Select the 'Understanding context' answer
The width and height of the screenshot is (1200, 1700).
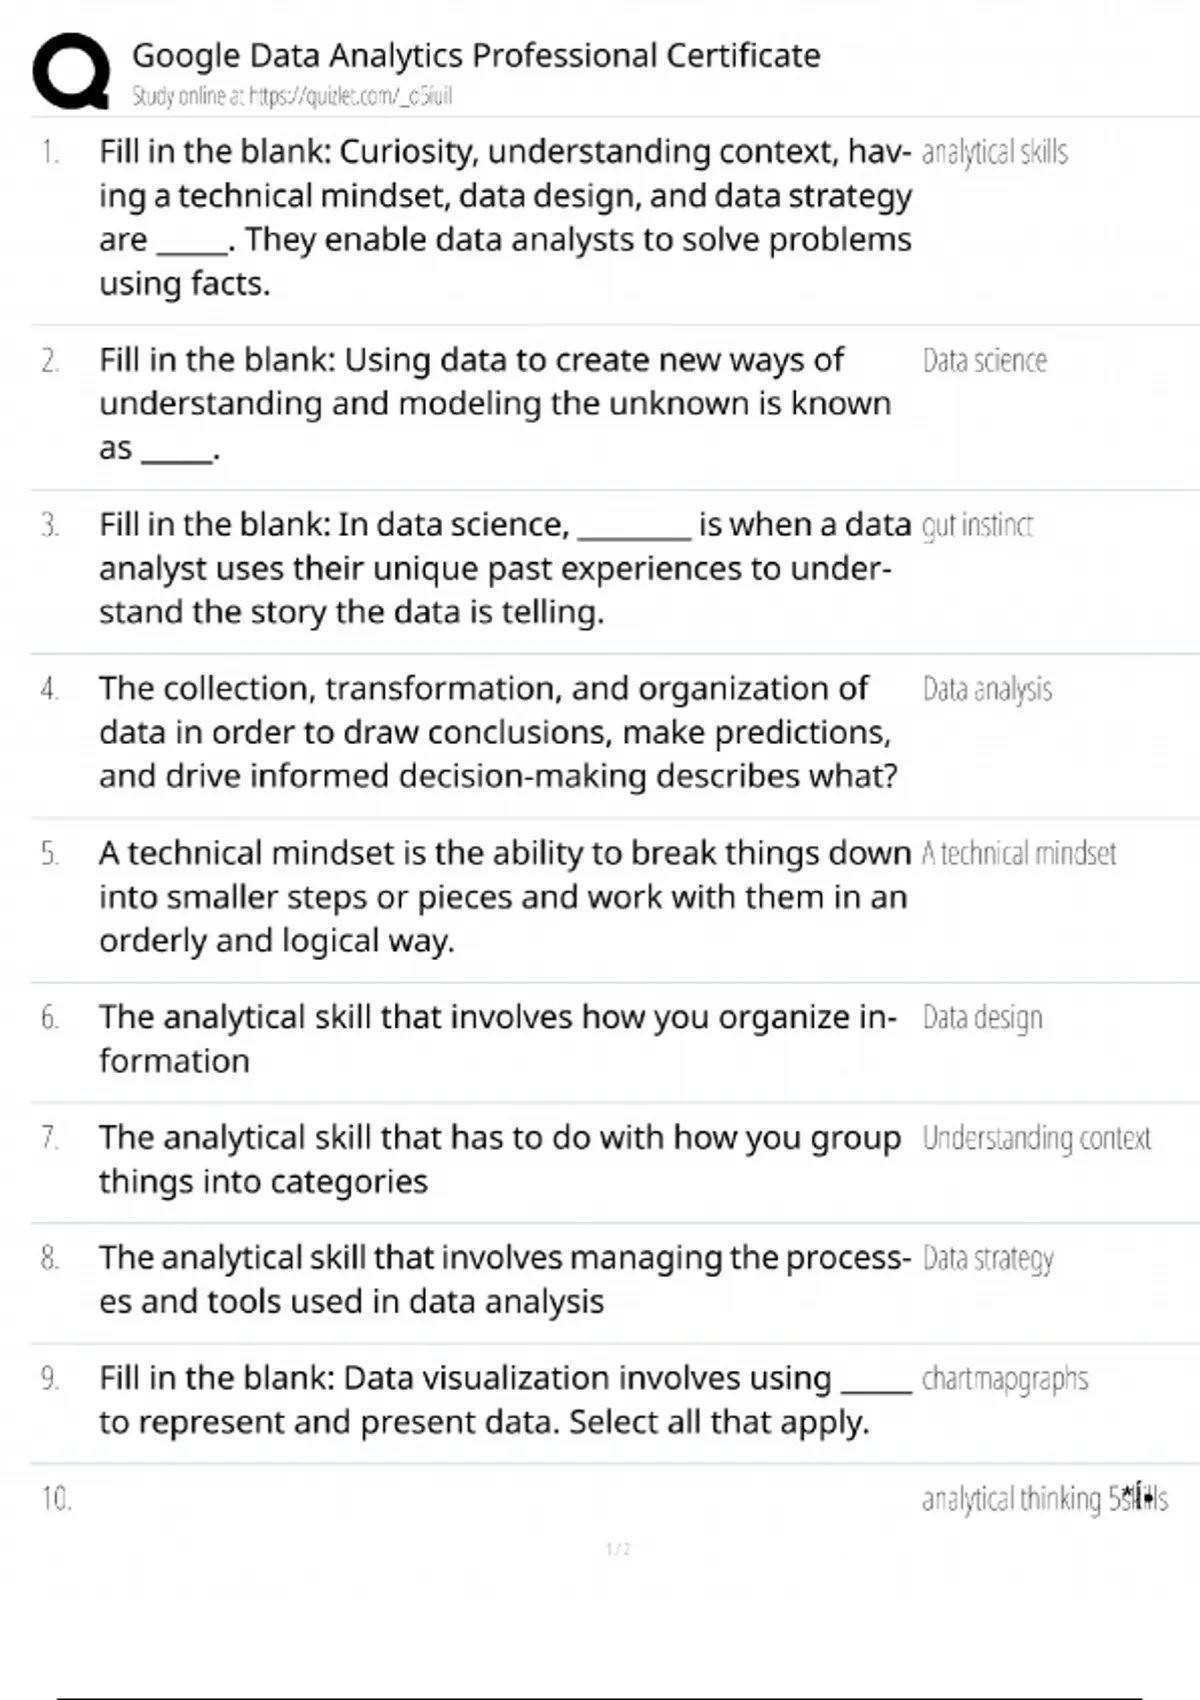point(1036,1138)
